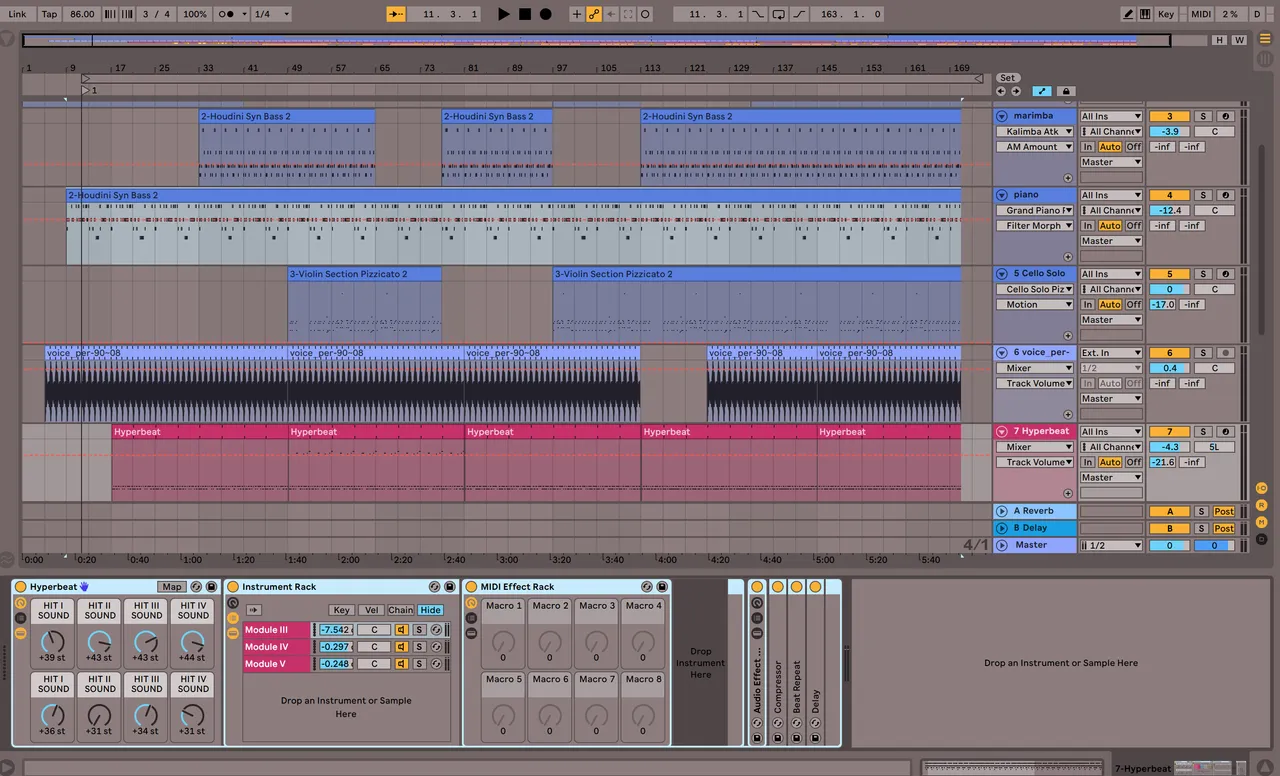
Task: Toggle A Reverb Post button
Action: pyautogui.click(x=1224, y=512)
